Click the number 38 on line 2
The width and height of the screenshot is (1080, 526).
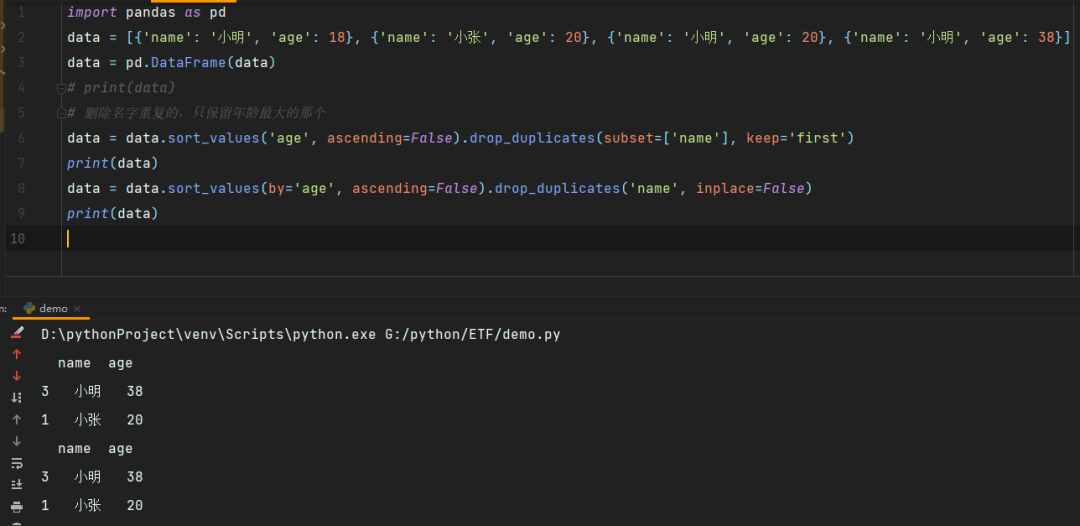coord(1046,38)
